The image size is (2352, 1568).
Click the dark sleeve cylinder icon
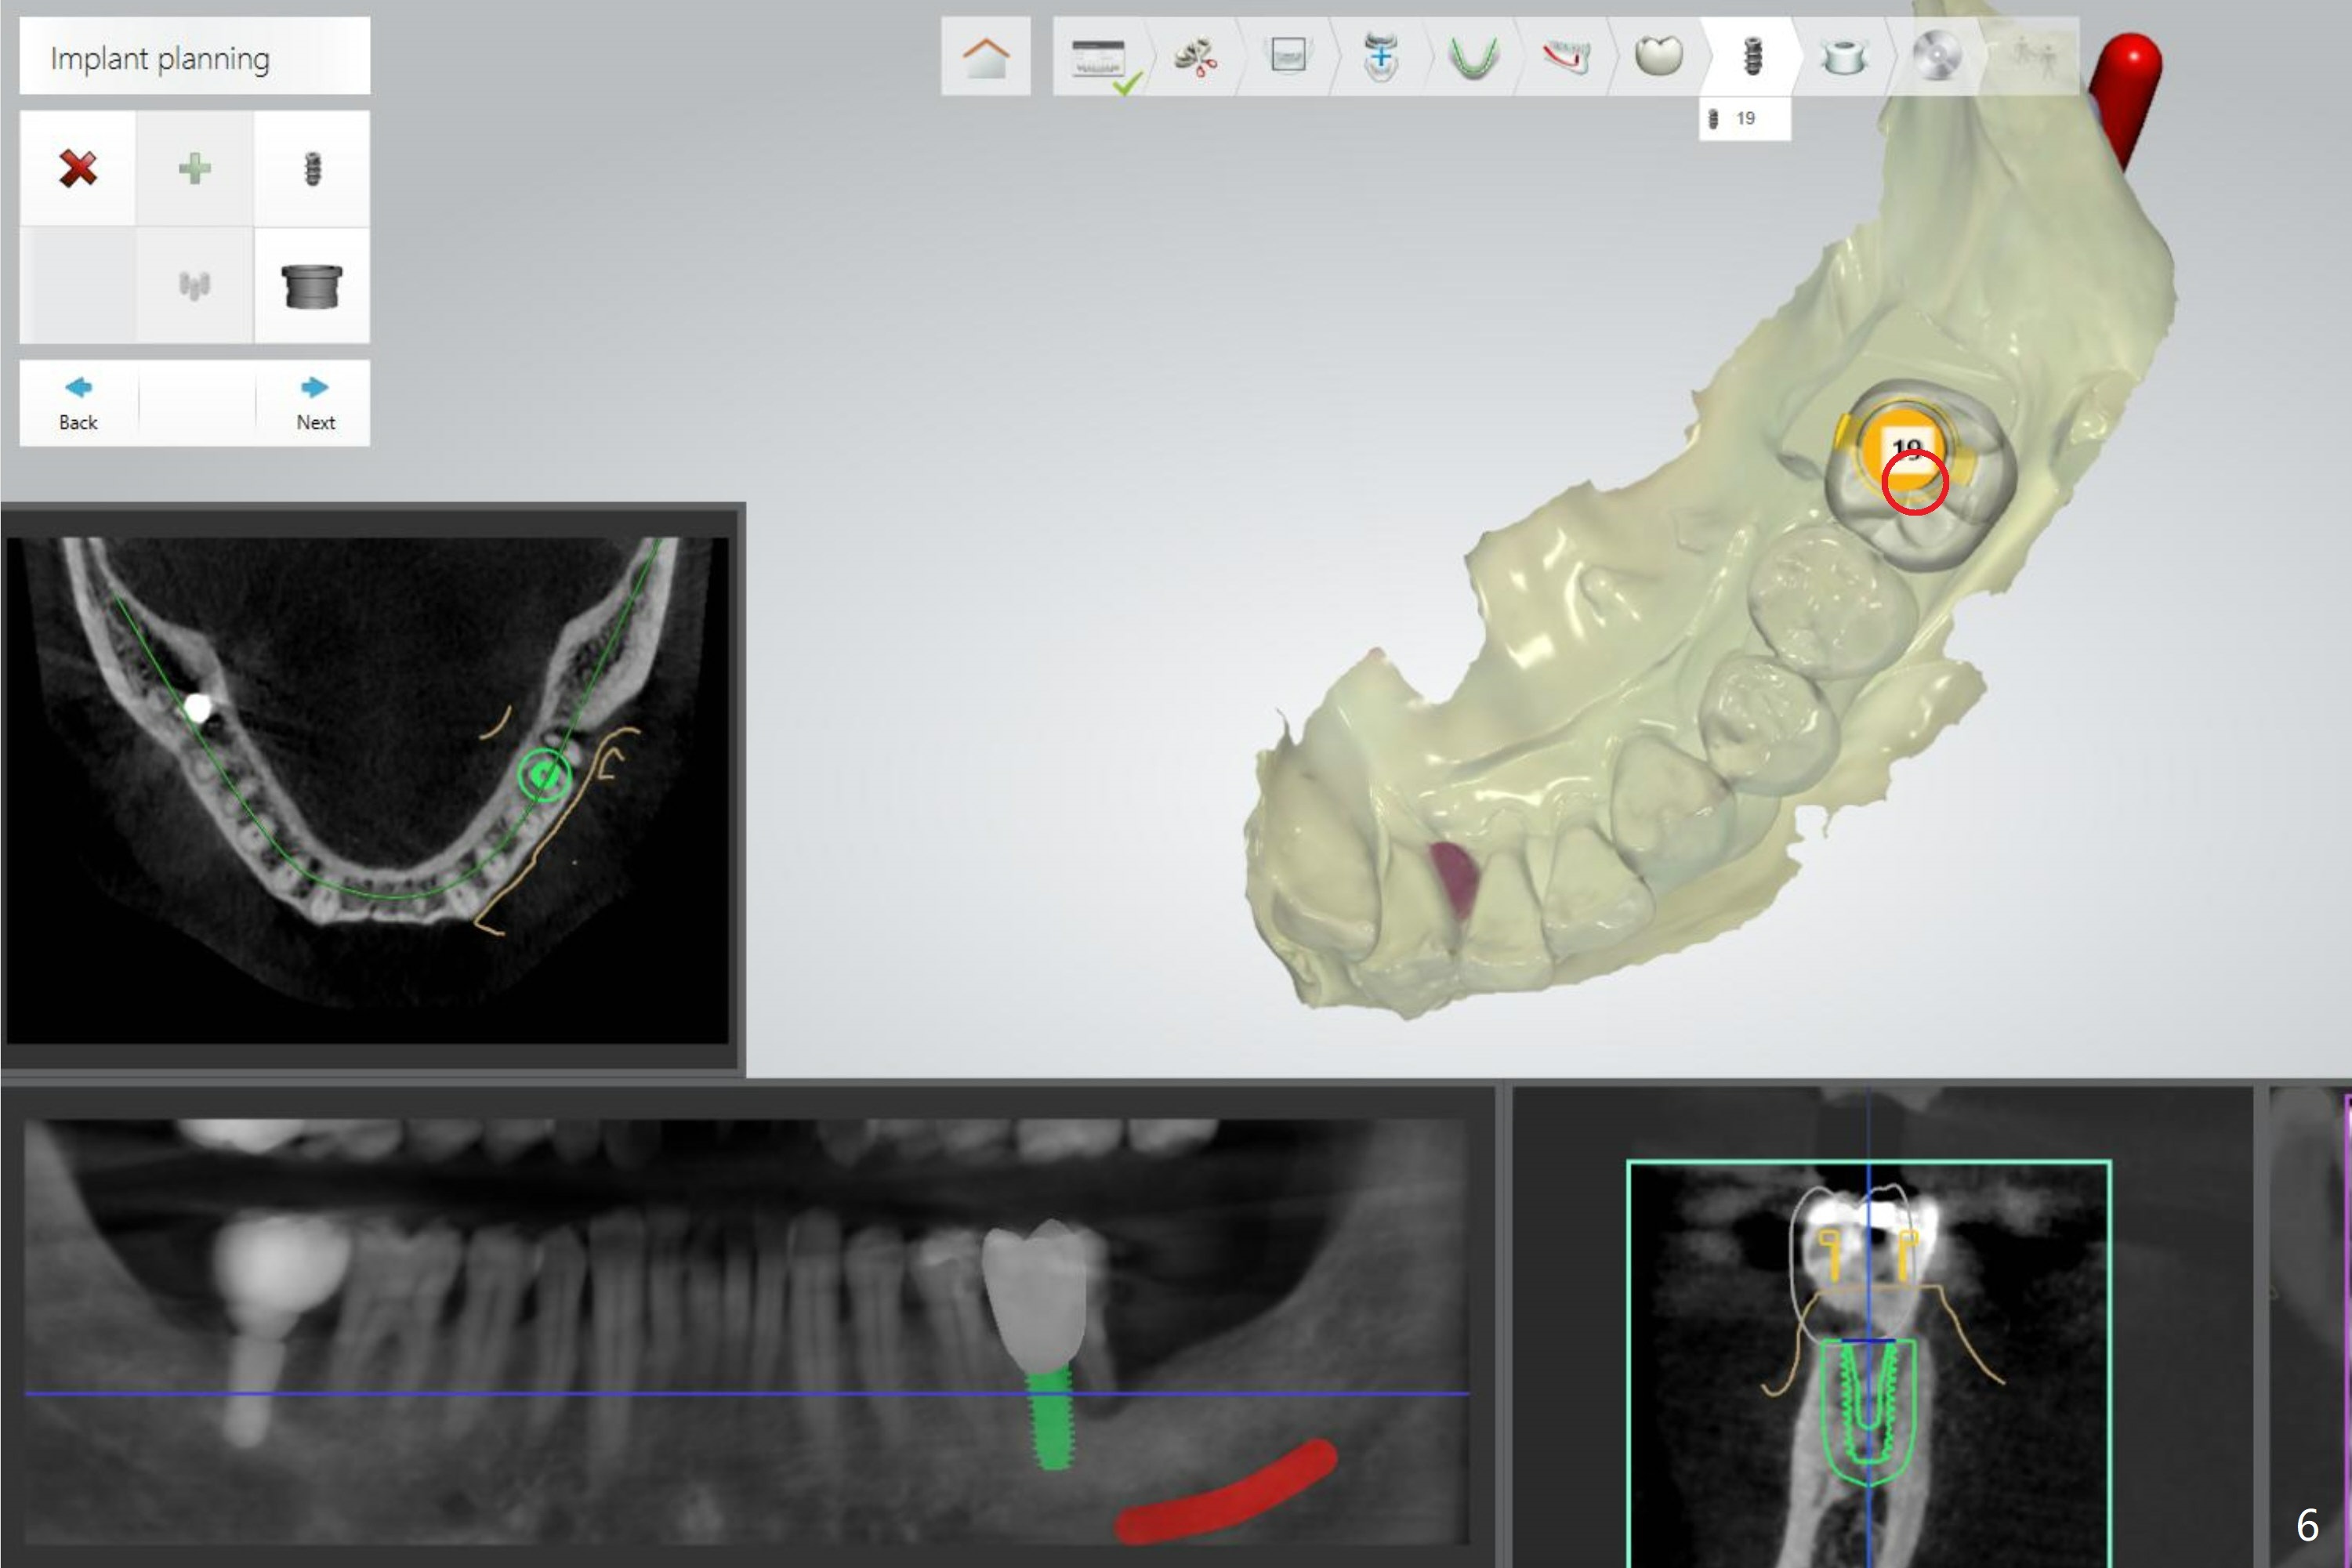point(312,286)
